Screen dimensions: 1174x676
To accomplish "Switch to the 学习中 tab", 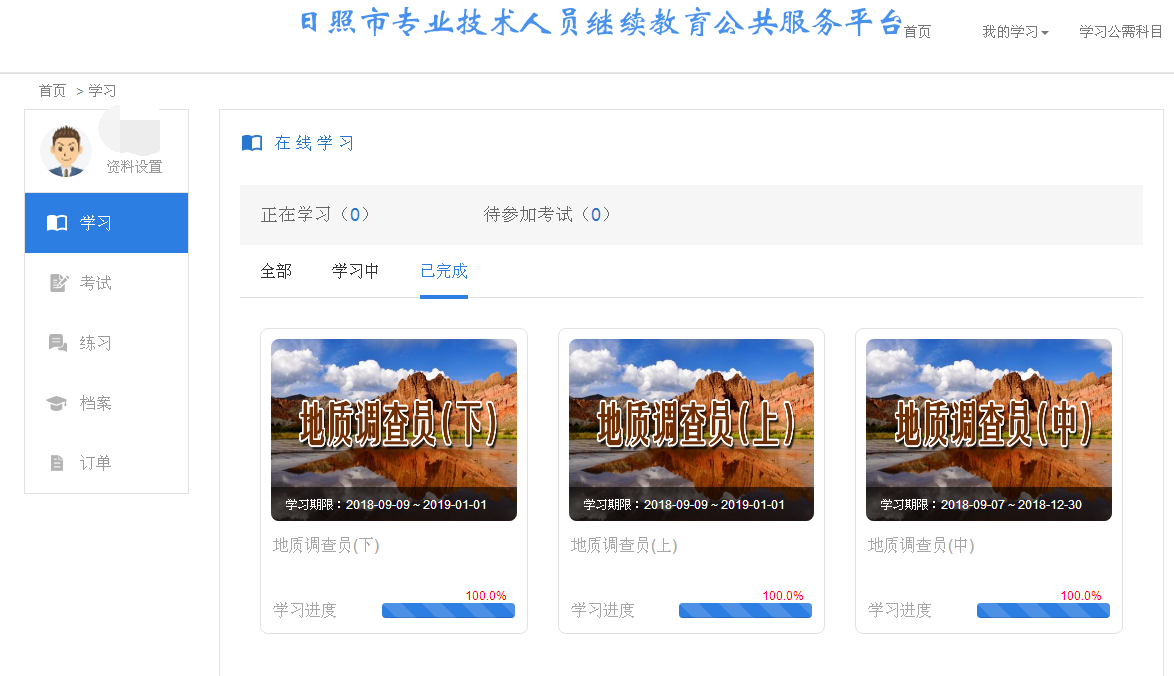I will [356, 271].
